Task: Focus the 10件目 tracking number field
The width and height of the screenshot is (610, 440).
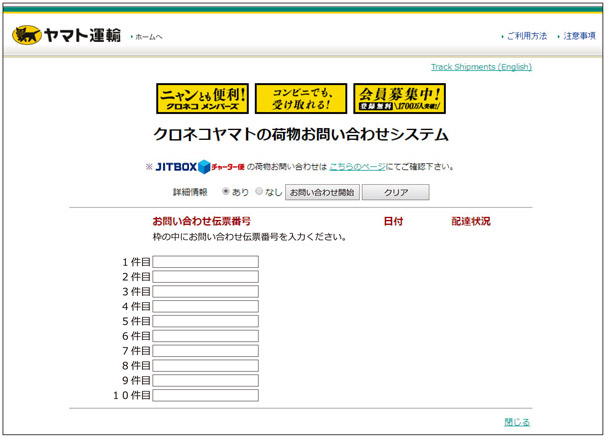Action: point(205,396)
